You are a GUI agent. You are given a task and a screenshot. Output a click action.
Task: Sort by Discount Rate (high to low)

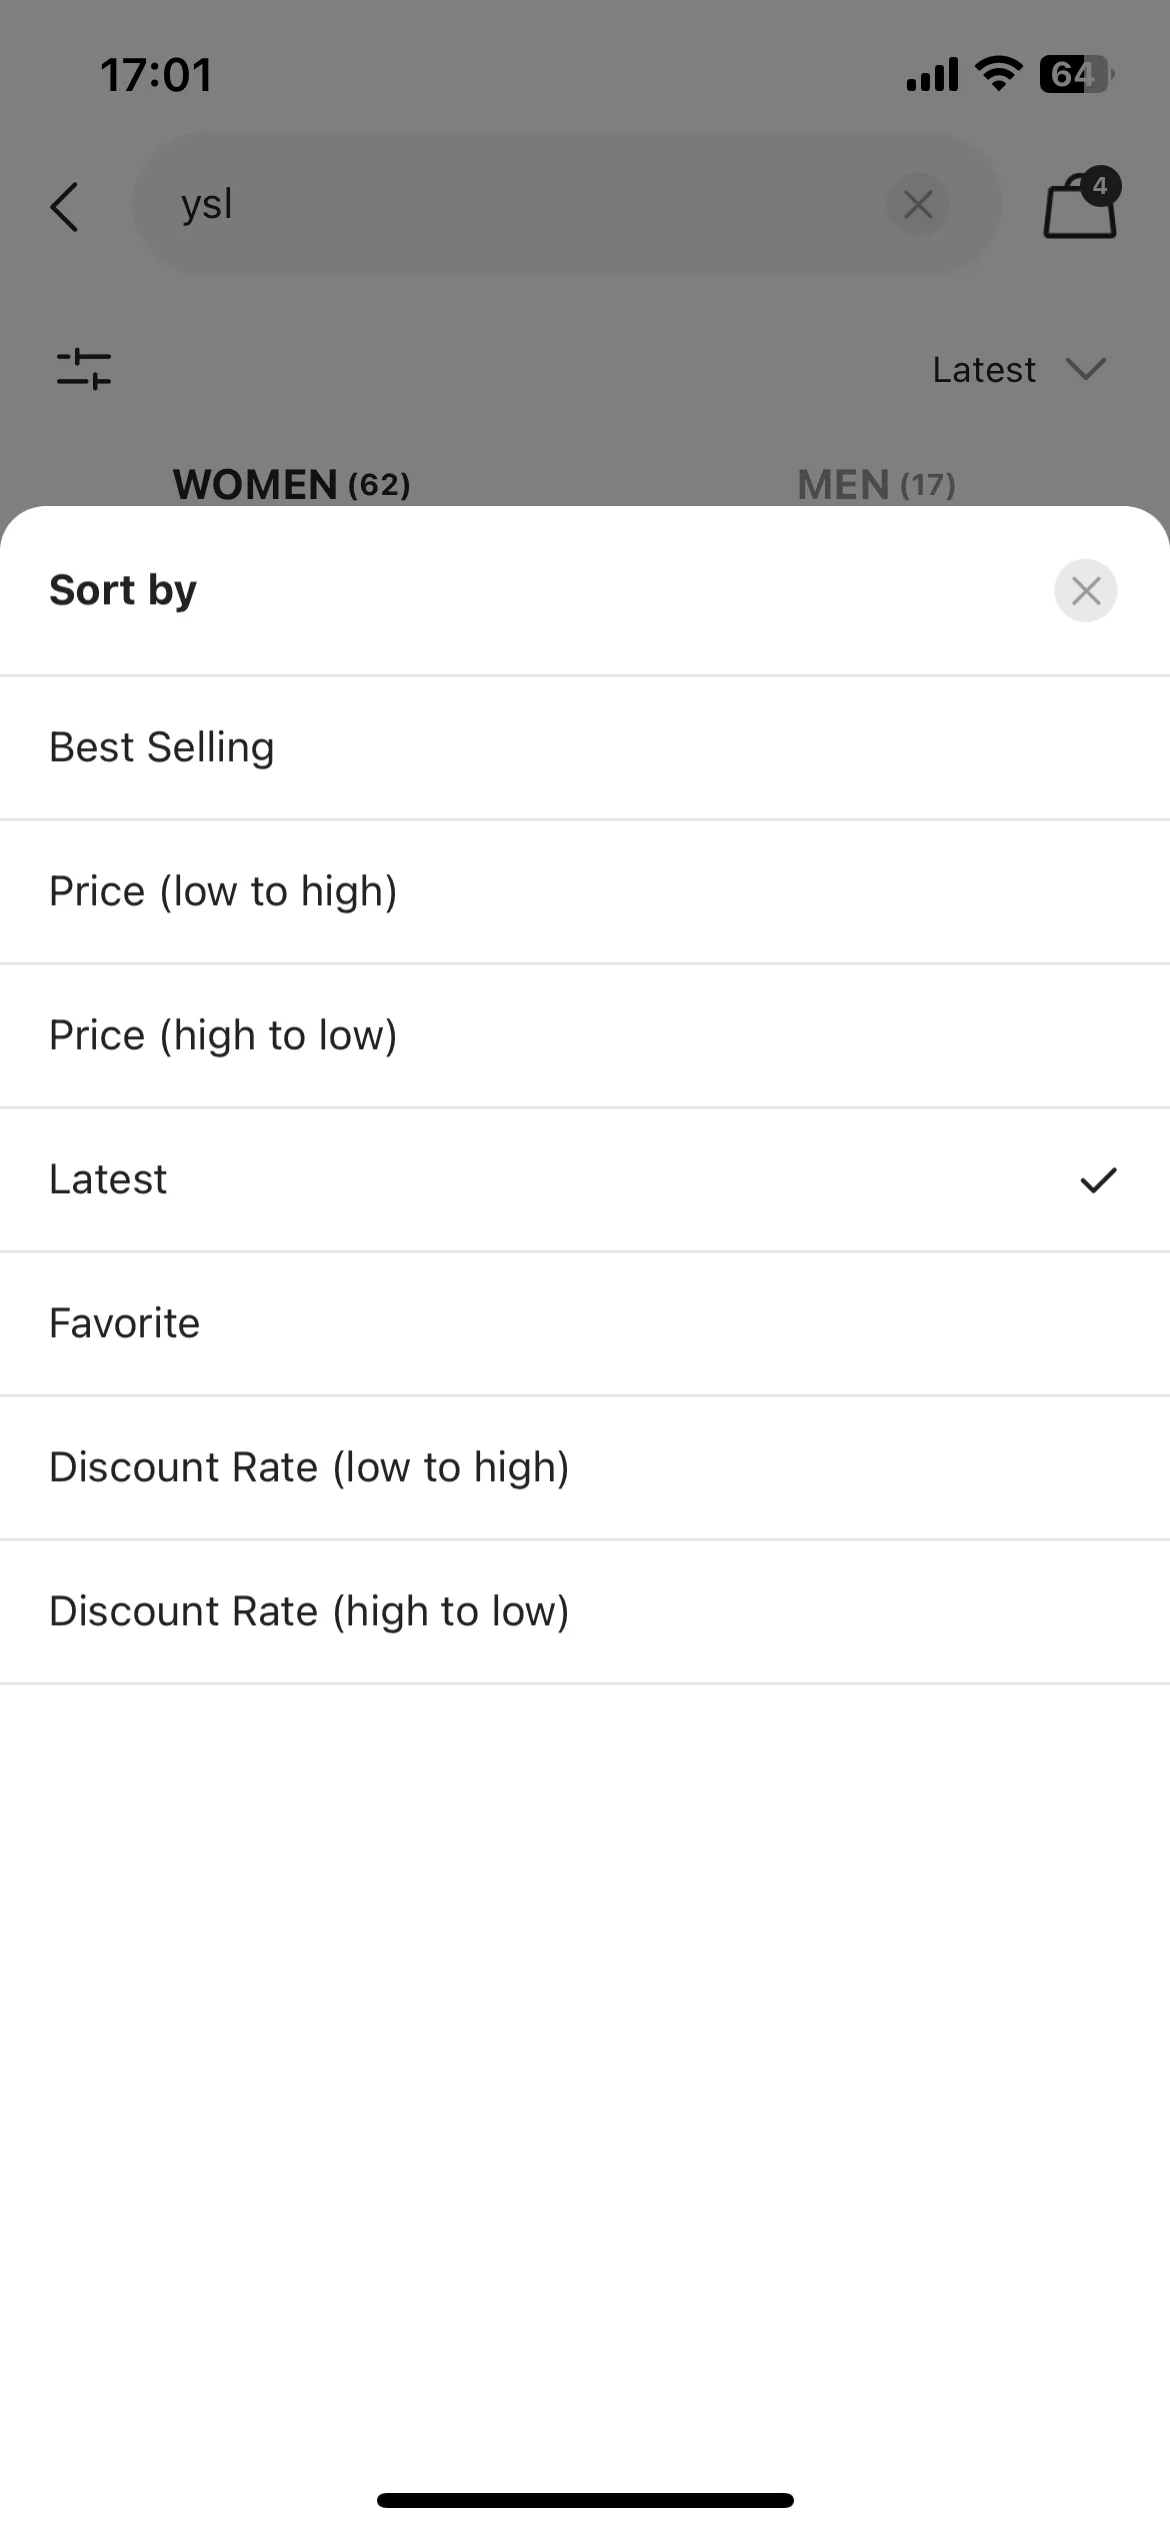585,1612
